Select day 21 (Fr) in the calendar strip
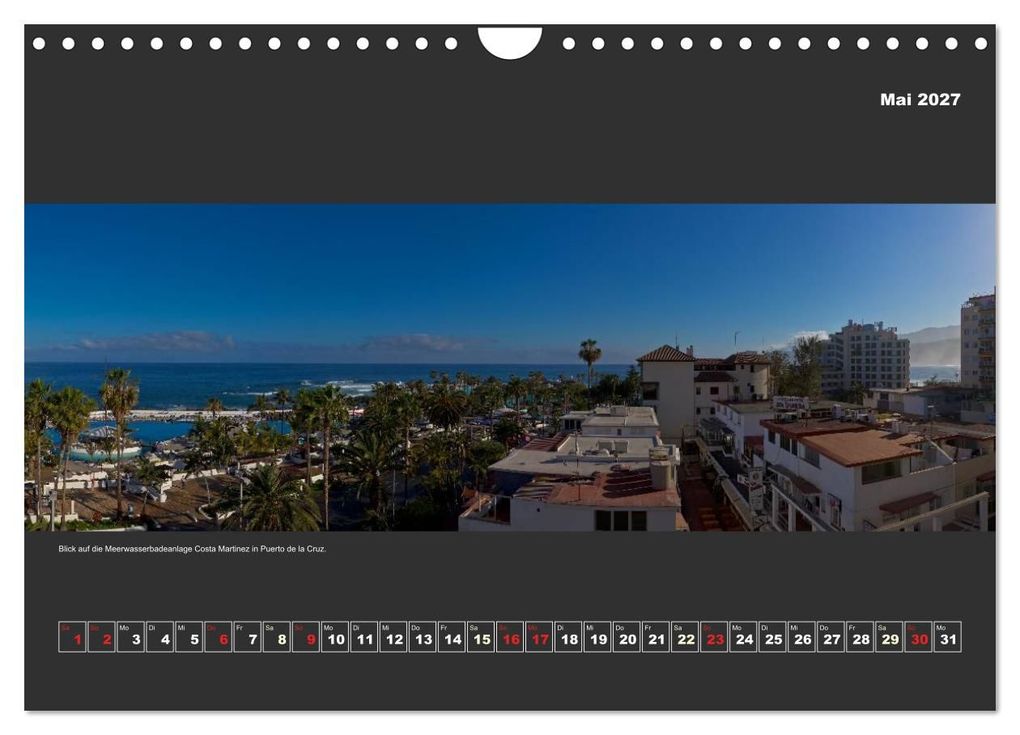The height and width of the screenshot is (735, 1020). (656, 637)
